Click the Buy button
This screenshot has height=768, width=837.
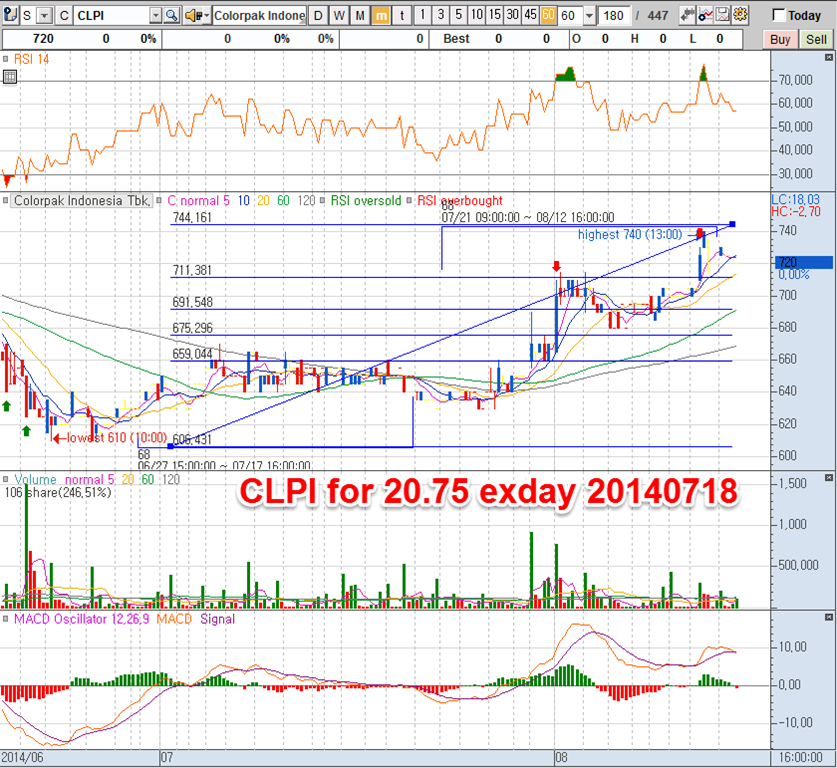click(x=780, y=39)
